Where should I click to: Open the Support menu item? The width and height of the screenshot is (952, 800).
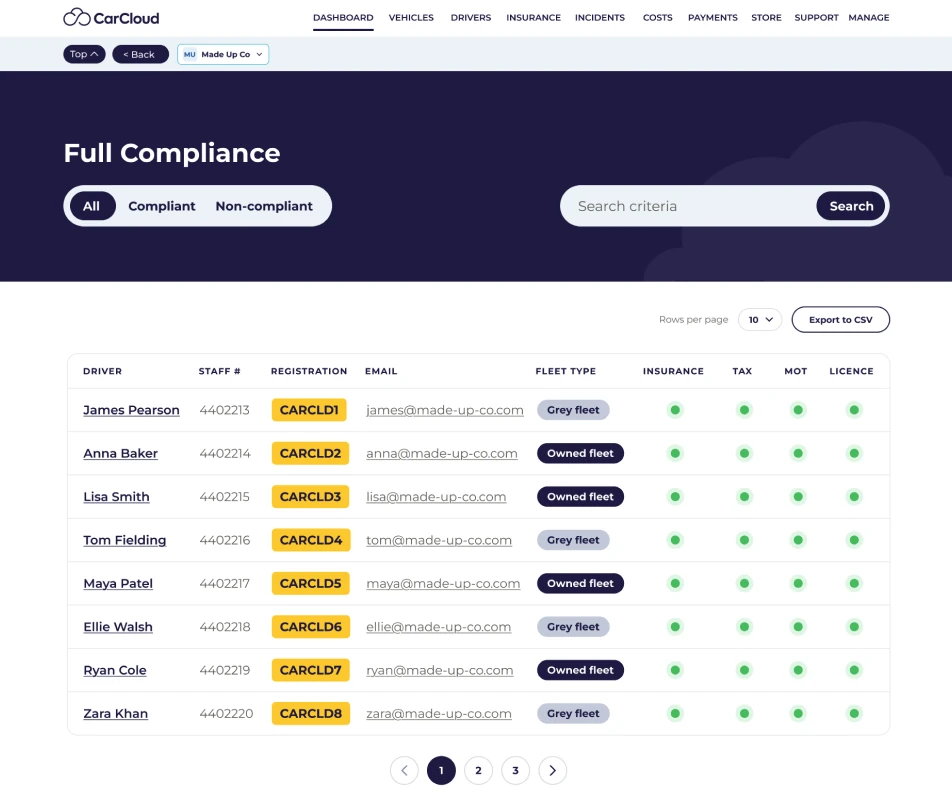click(x=816, y=18)
